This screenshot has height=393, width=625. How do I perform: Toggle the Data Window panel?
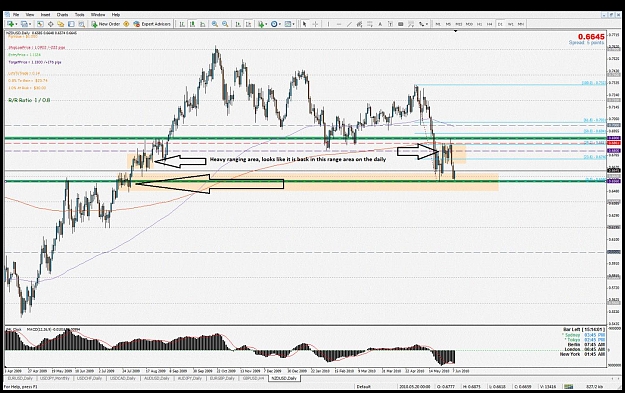(51, 24)
